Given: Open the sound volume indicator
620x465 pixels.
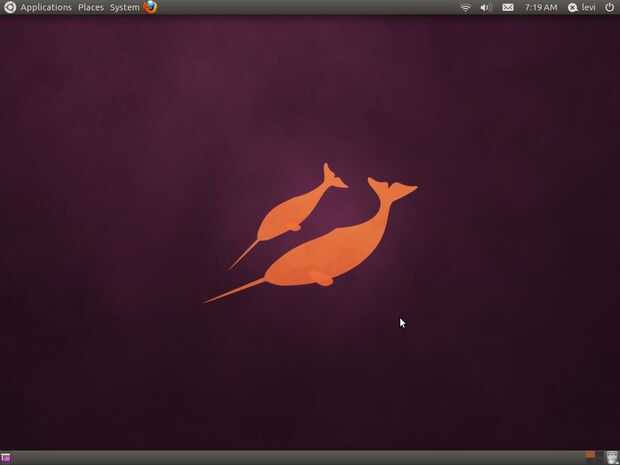Looking at the screenshot, I should (484, 8).
